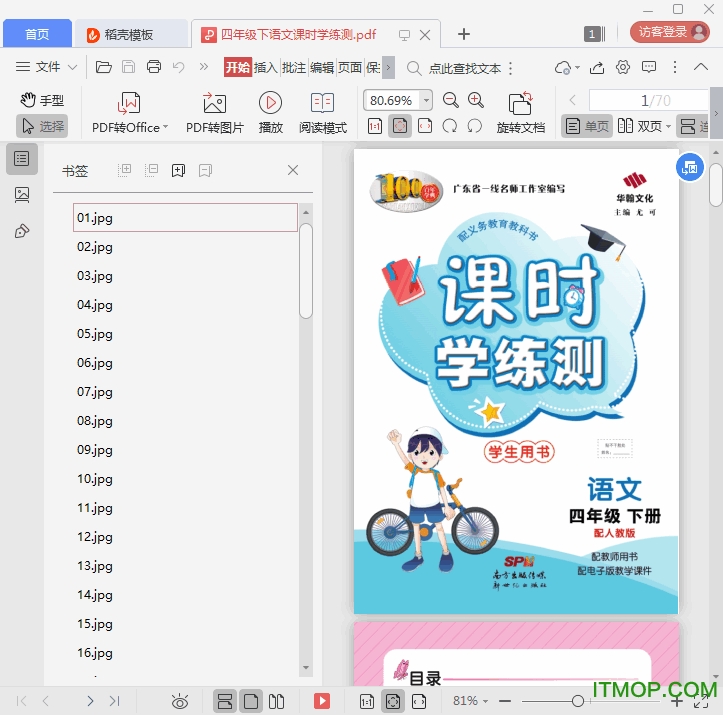Close the bookmarks panel

click(293, 170)
